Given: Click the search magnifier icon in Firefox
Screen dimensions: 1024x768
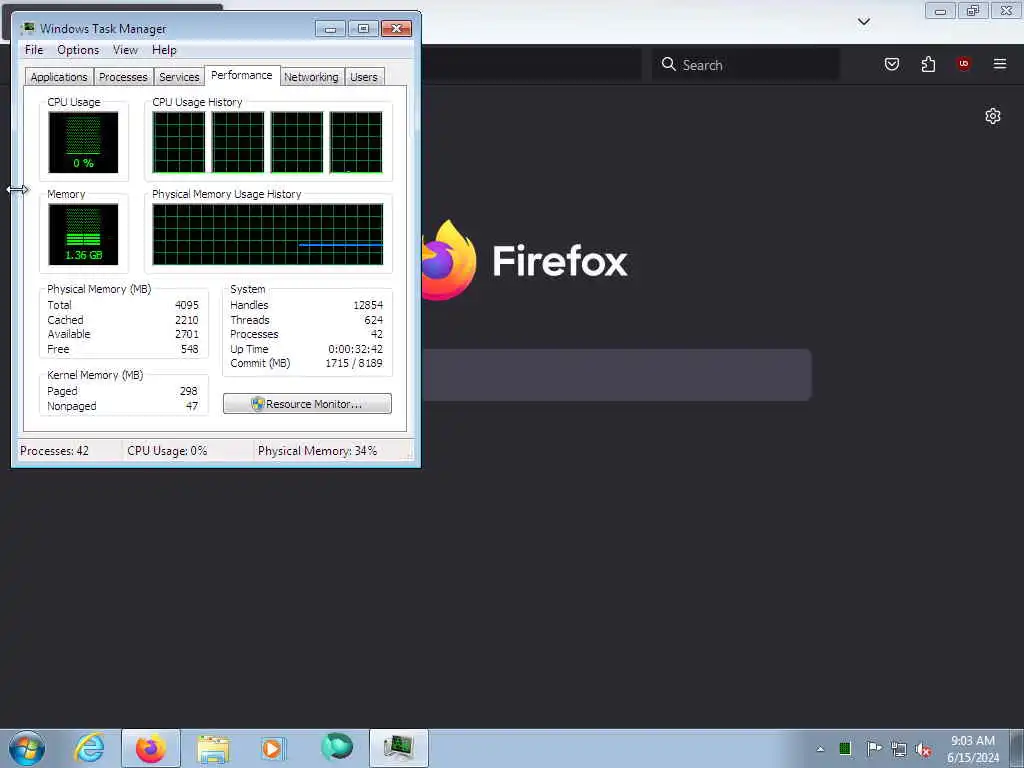Looking at the screenshot, I should coord(668,64).
